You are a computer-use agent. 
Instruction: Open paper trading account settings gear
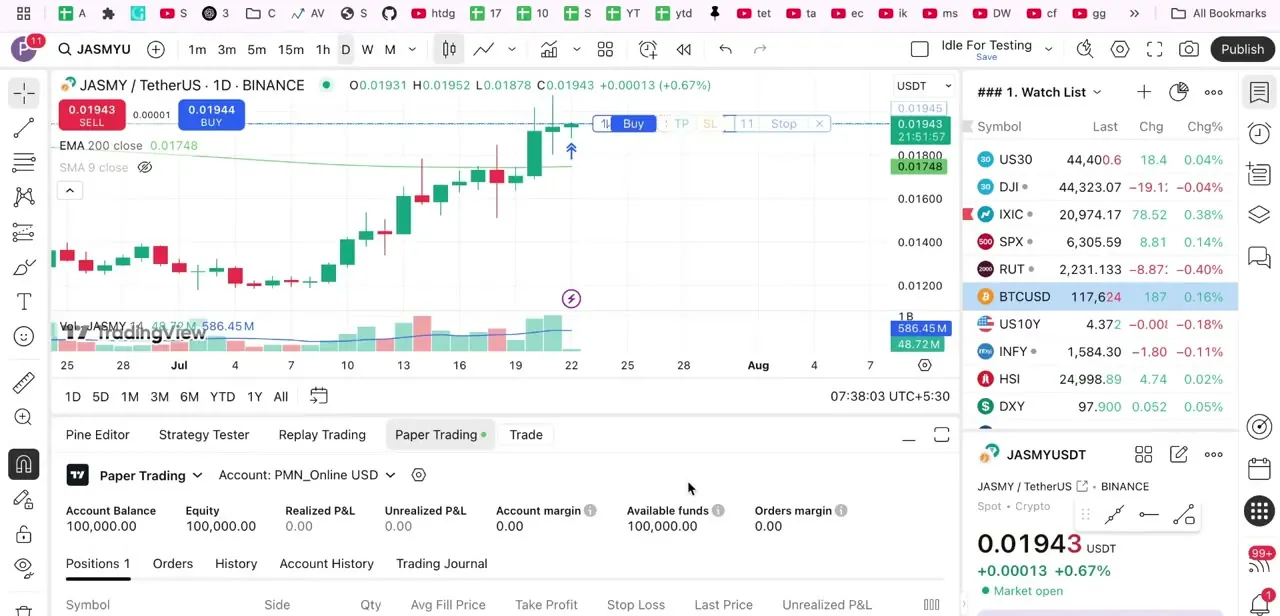419,475
